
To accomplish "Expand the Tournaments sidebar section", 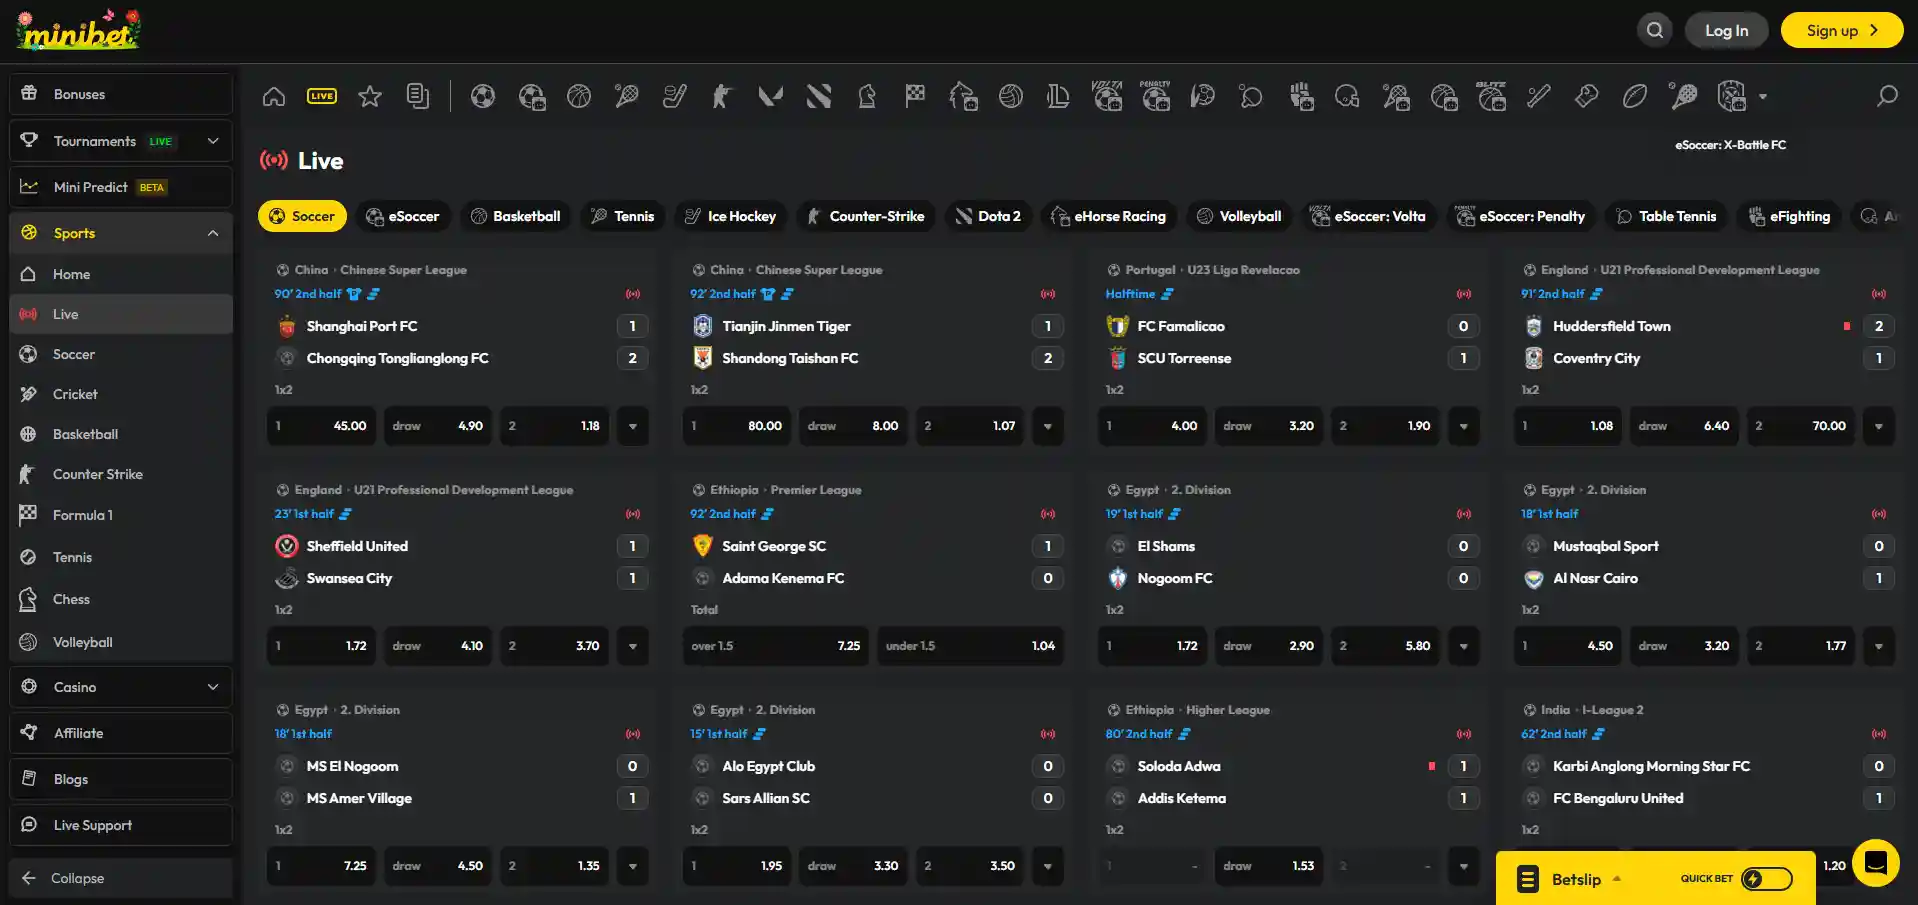I will tap(213, 141).
